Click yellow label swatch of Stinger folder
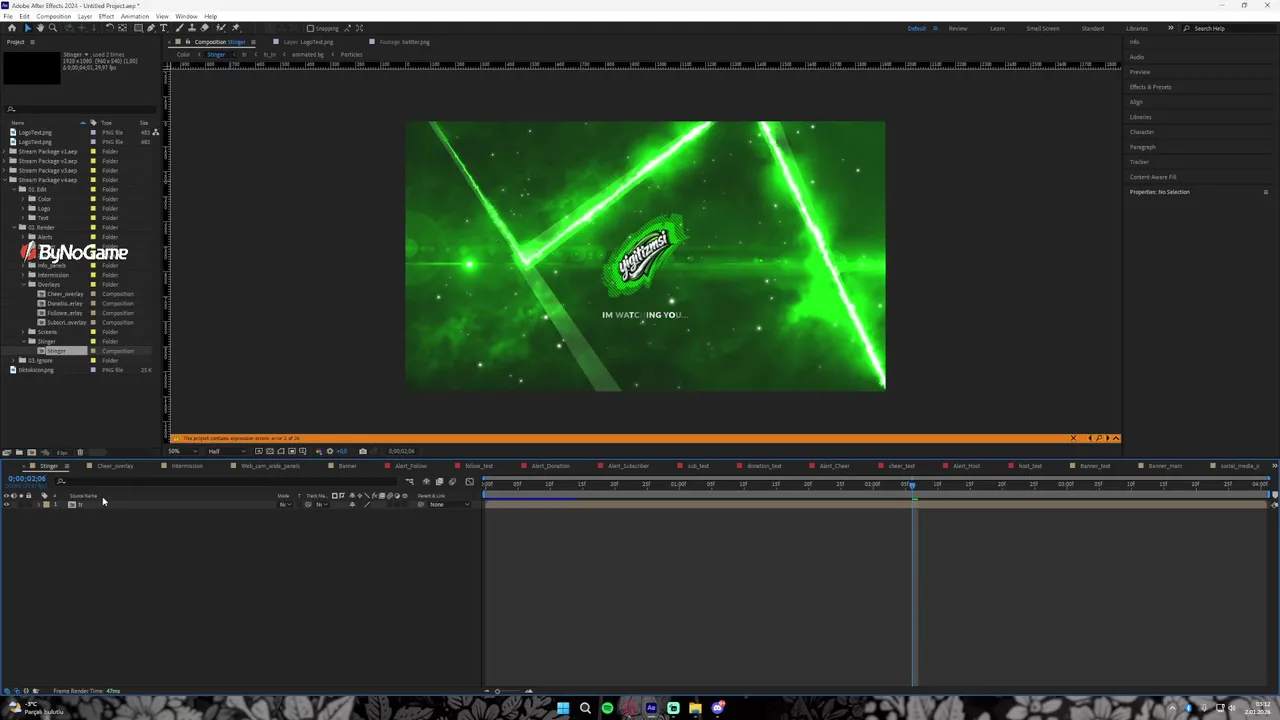This screenshot has height=720, width=1280. (x=93, y=341)
